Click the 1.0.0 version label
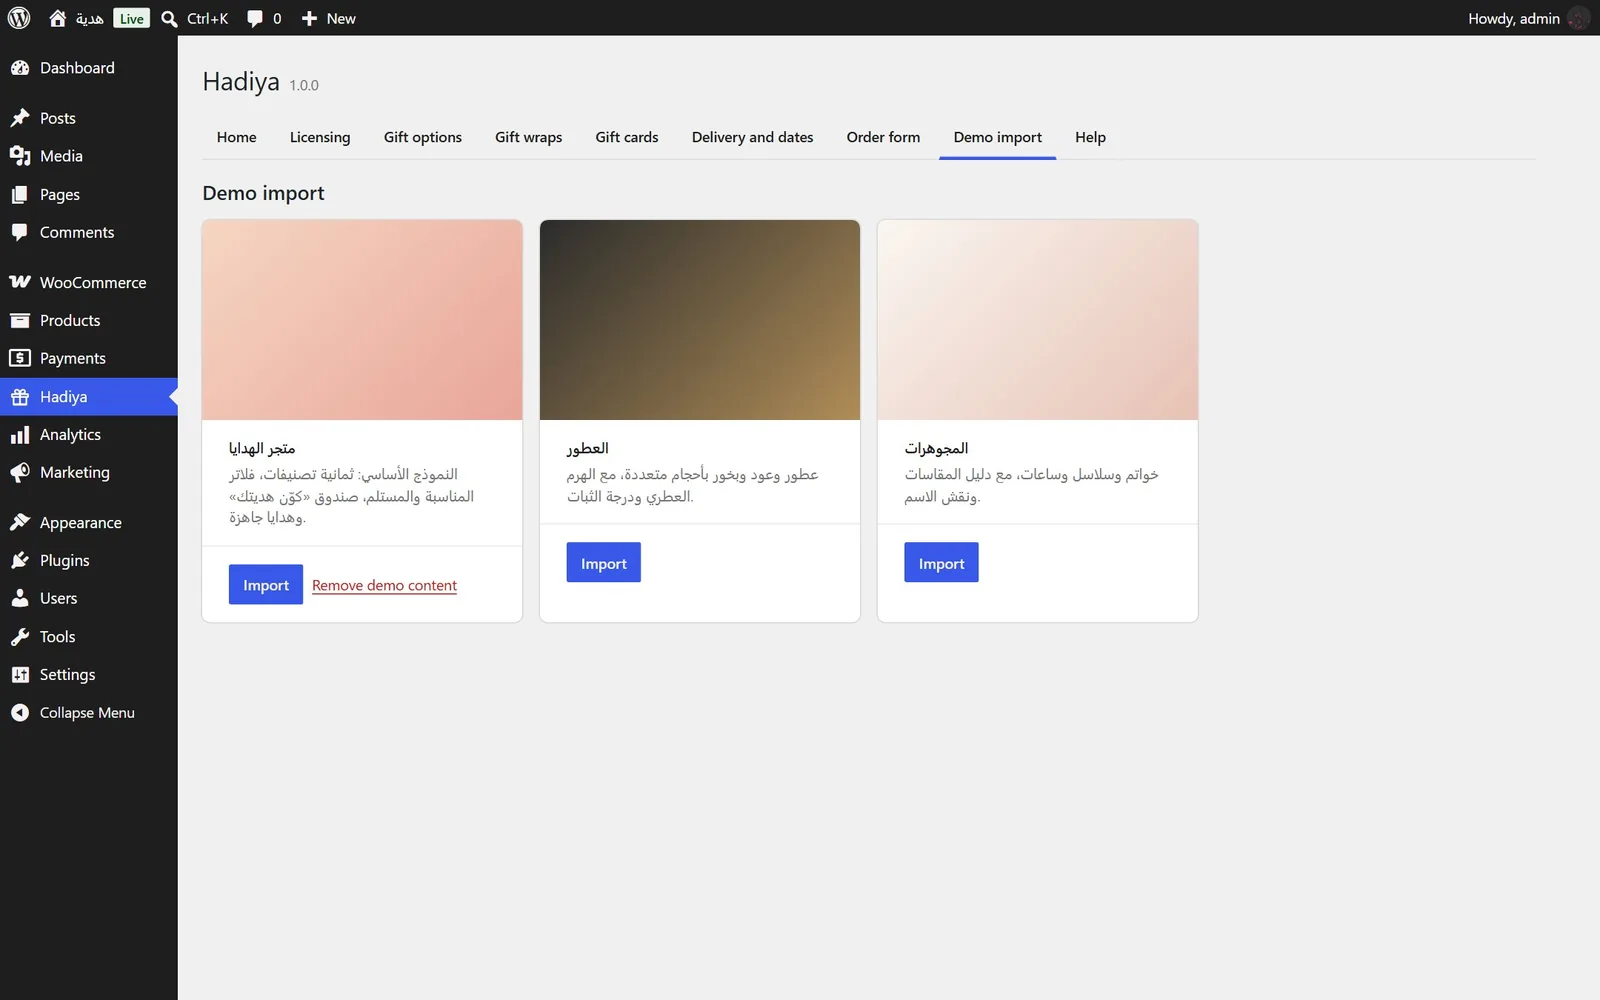 coord(304,86)
